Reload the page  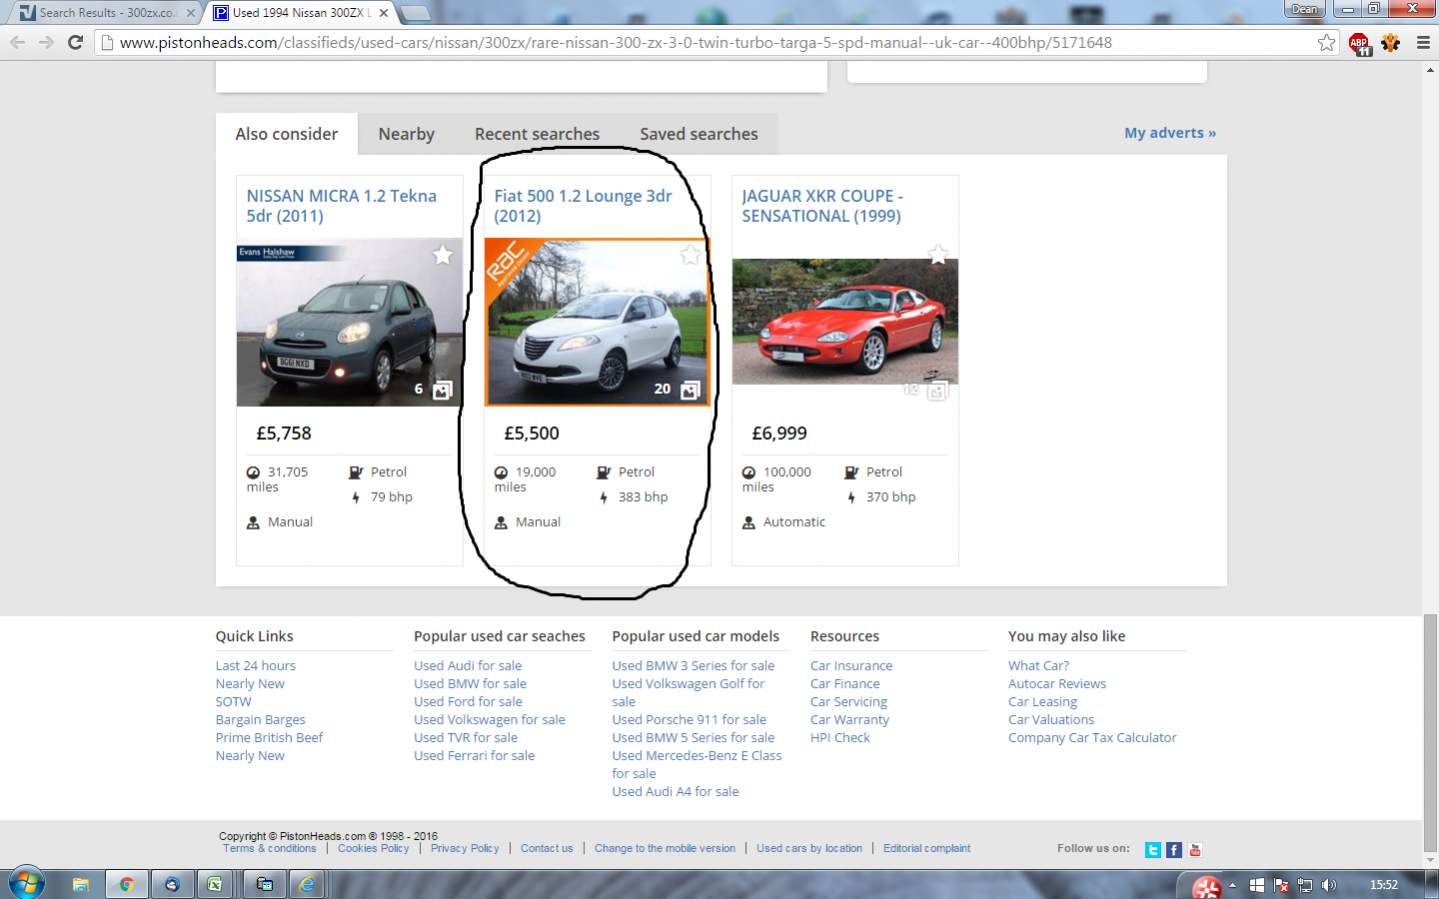click(75, 43)
